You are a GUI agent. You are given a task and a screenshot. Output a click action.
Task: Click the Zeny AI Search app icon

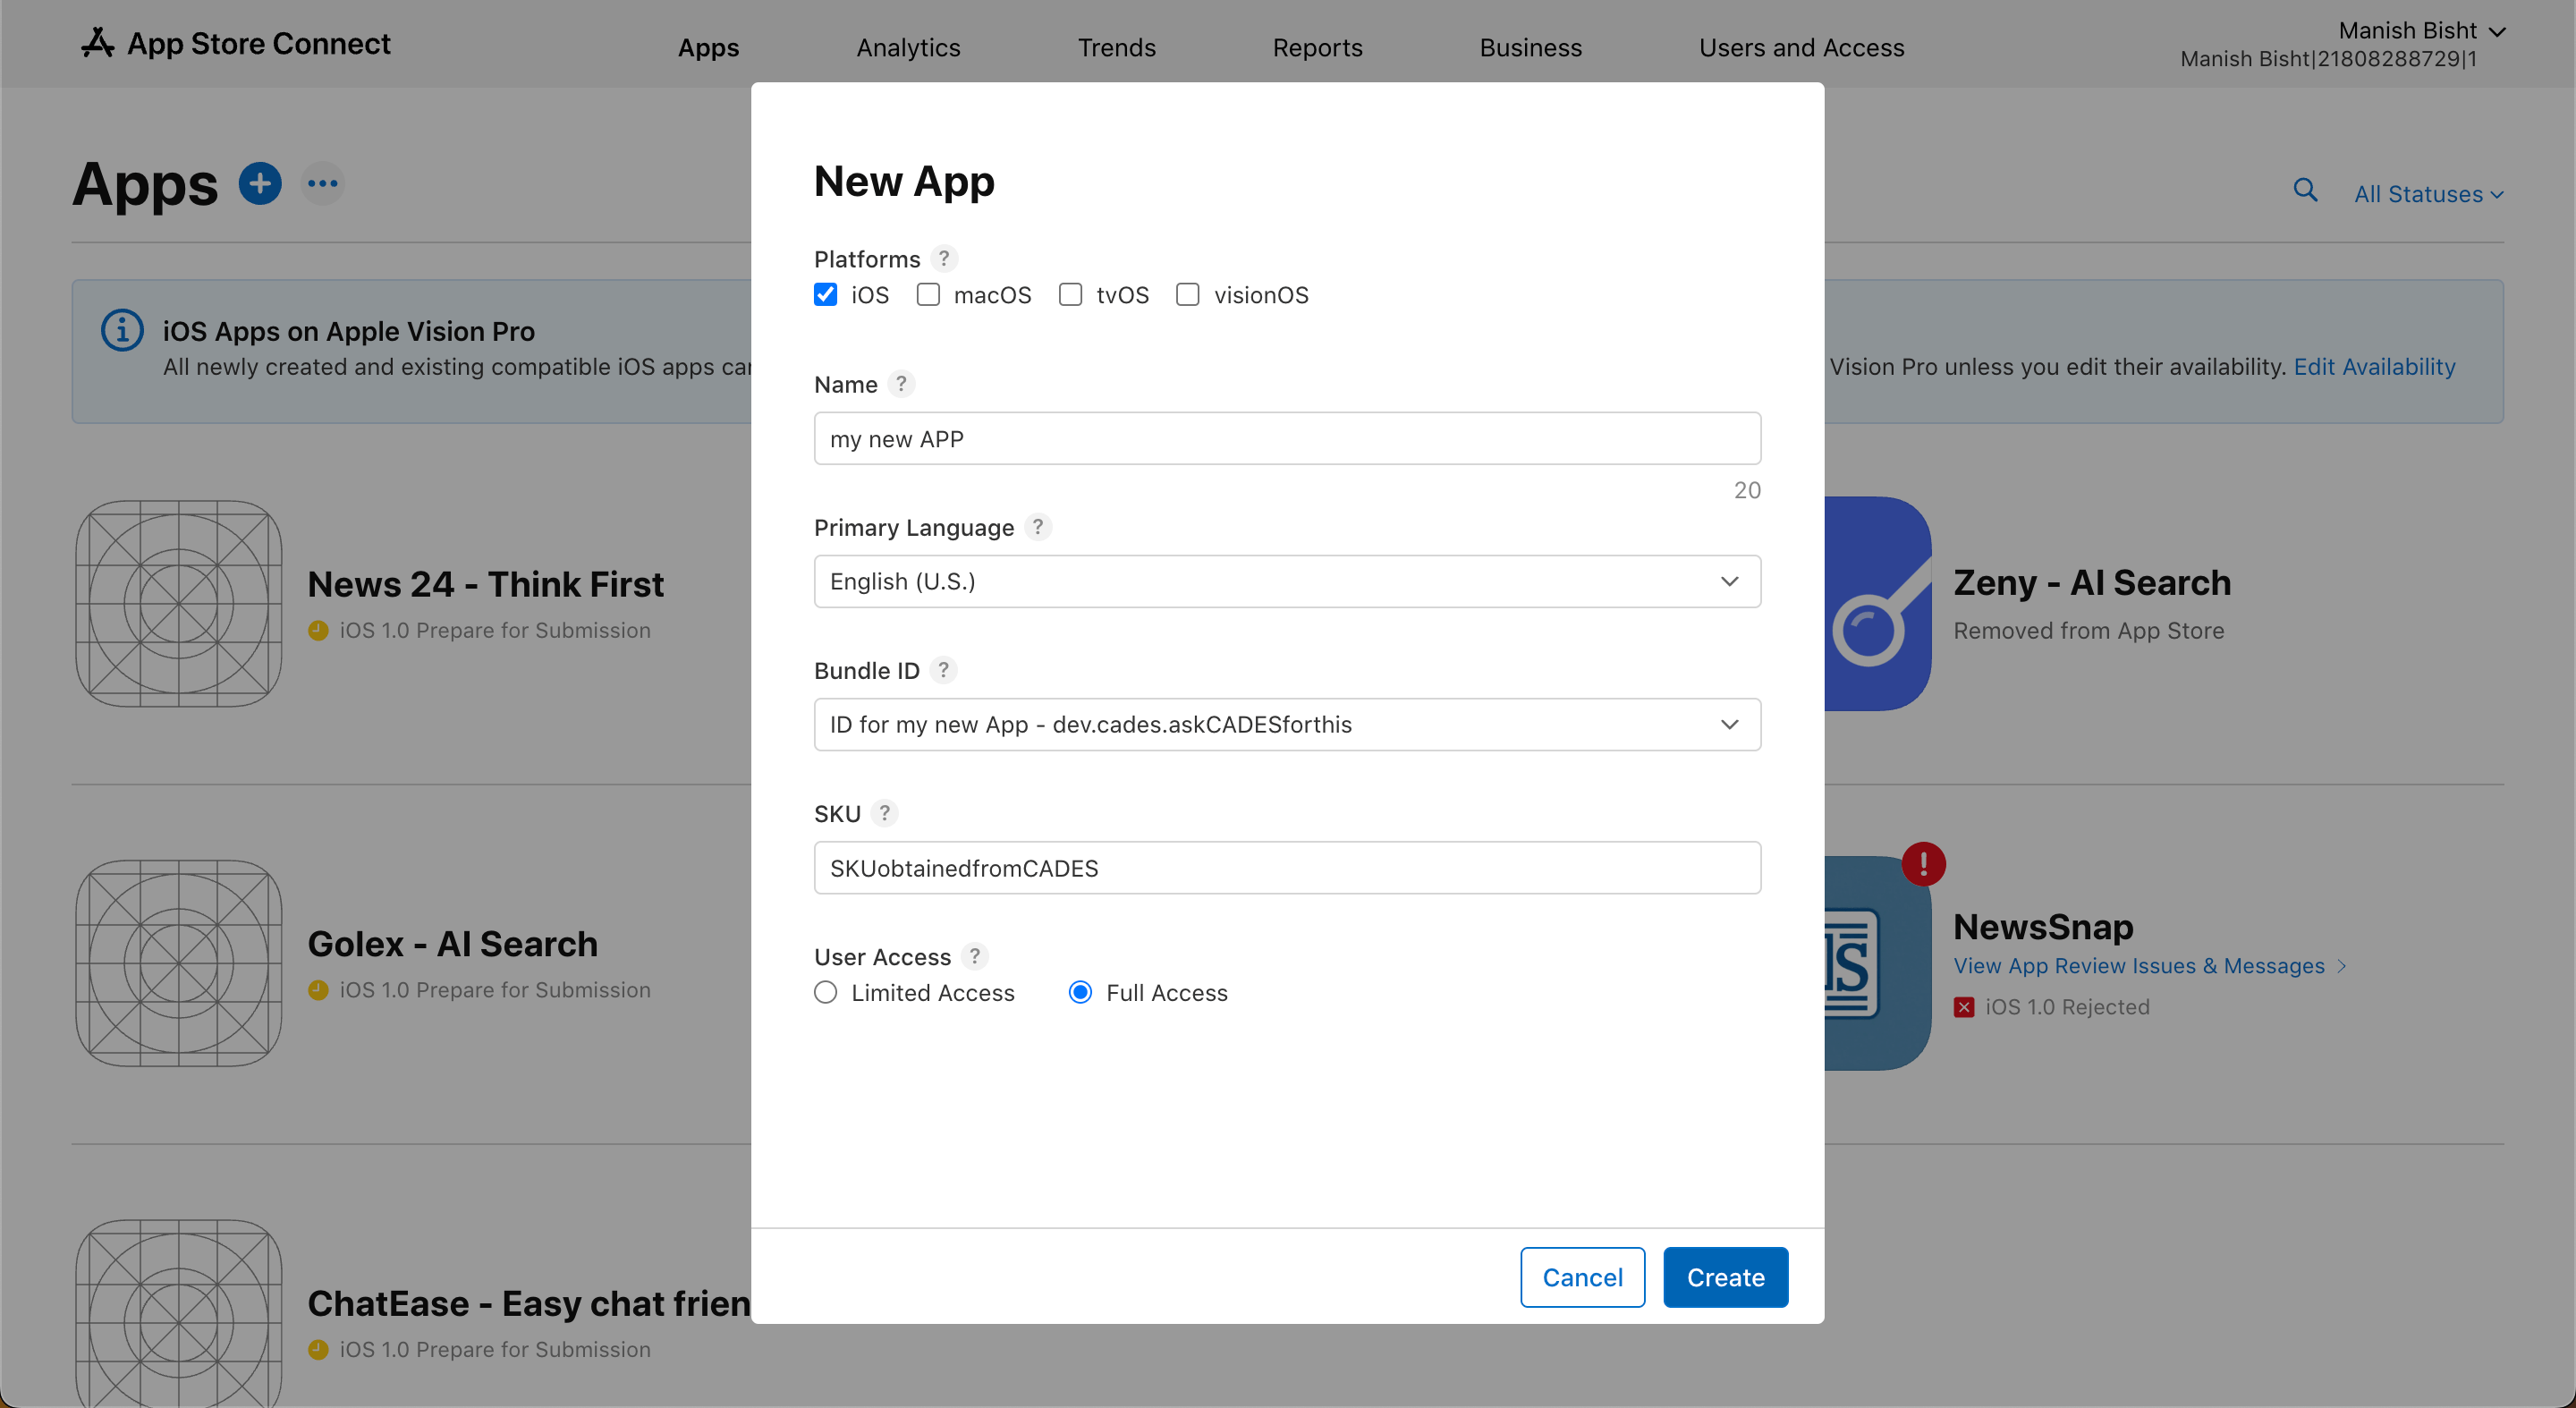tap(1877, 604)
